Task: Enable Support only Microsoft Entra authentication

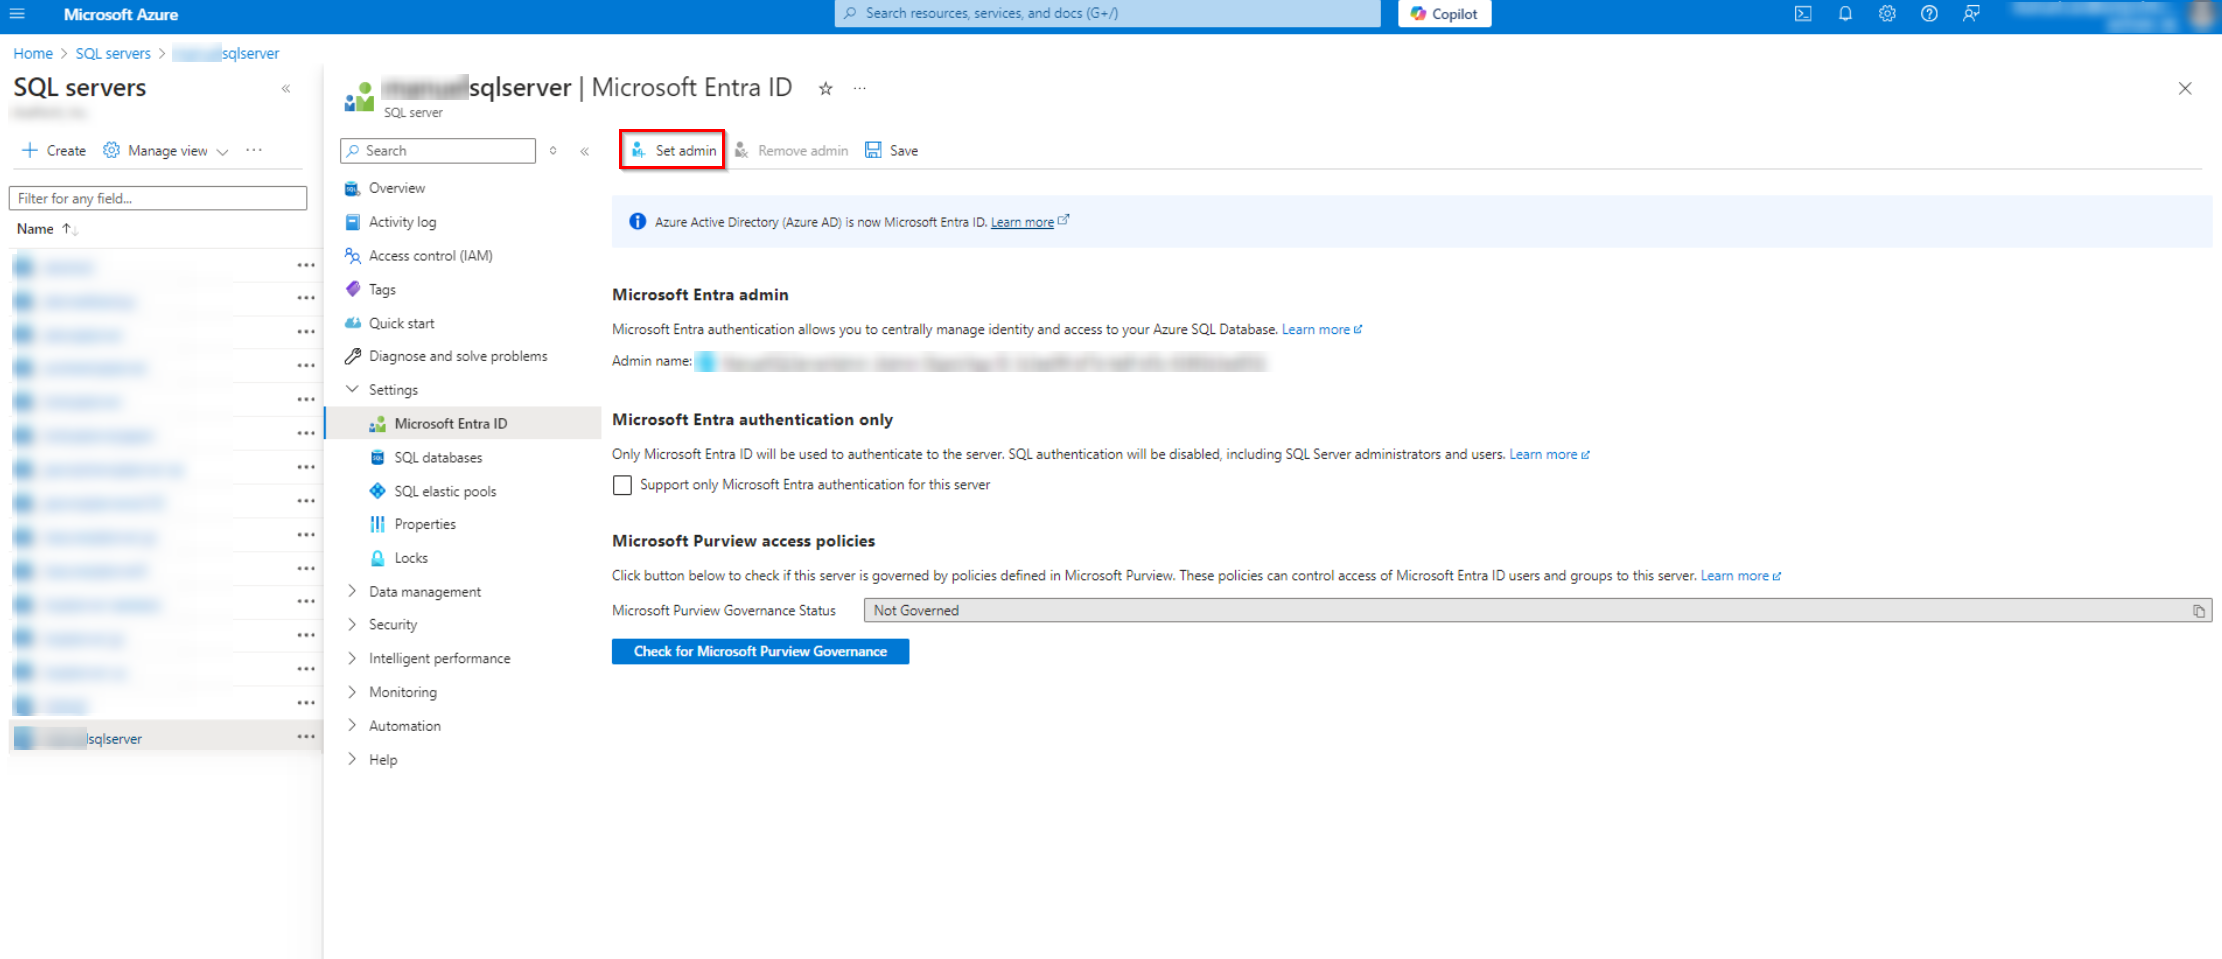Action: click(x=622, y=485)
